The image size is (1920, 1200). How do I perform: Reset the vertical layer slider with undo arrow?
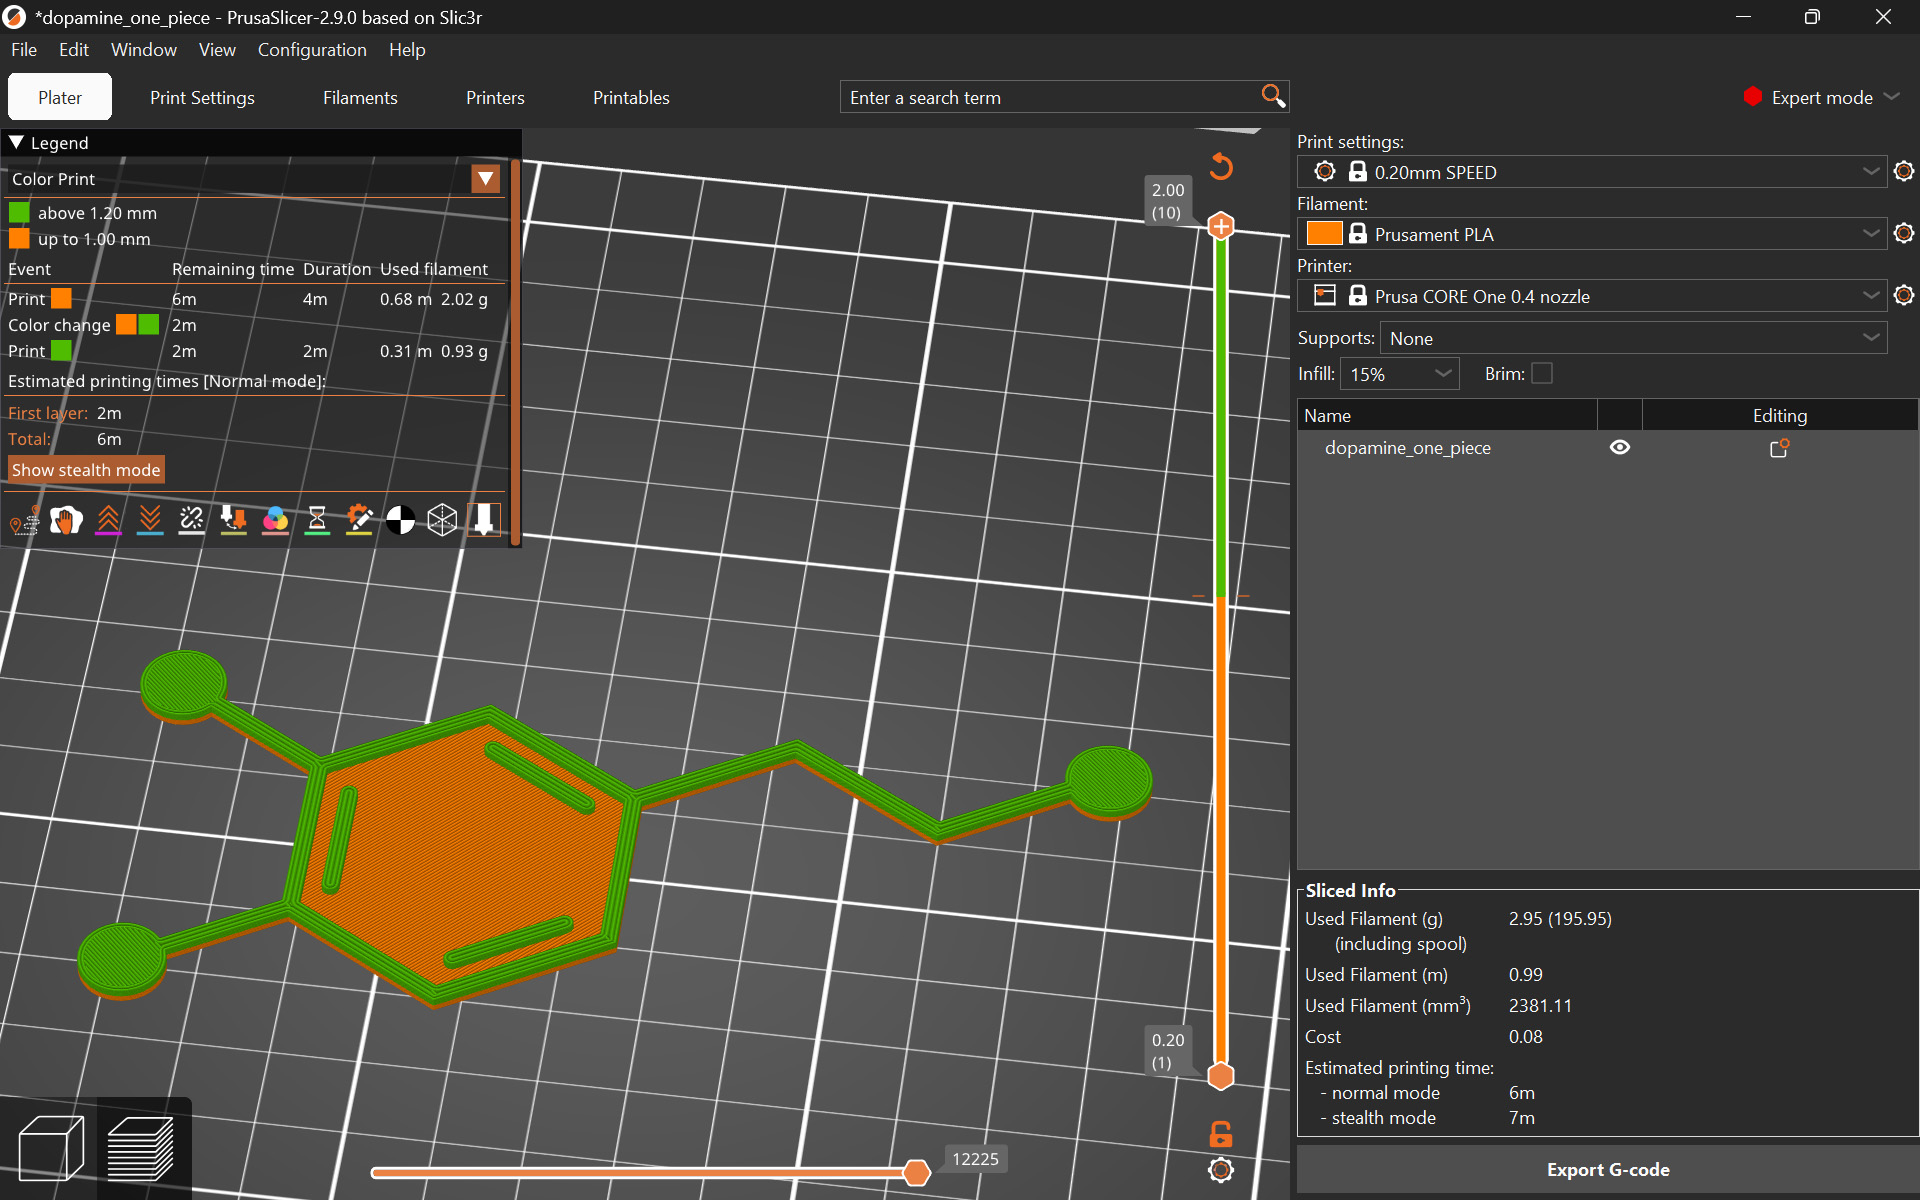(x=1221, y=166)
